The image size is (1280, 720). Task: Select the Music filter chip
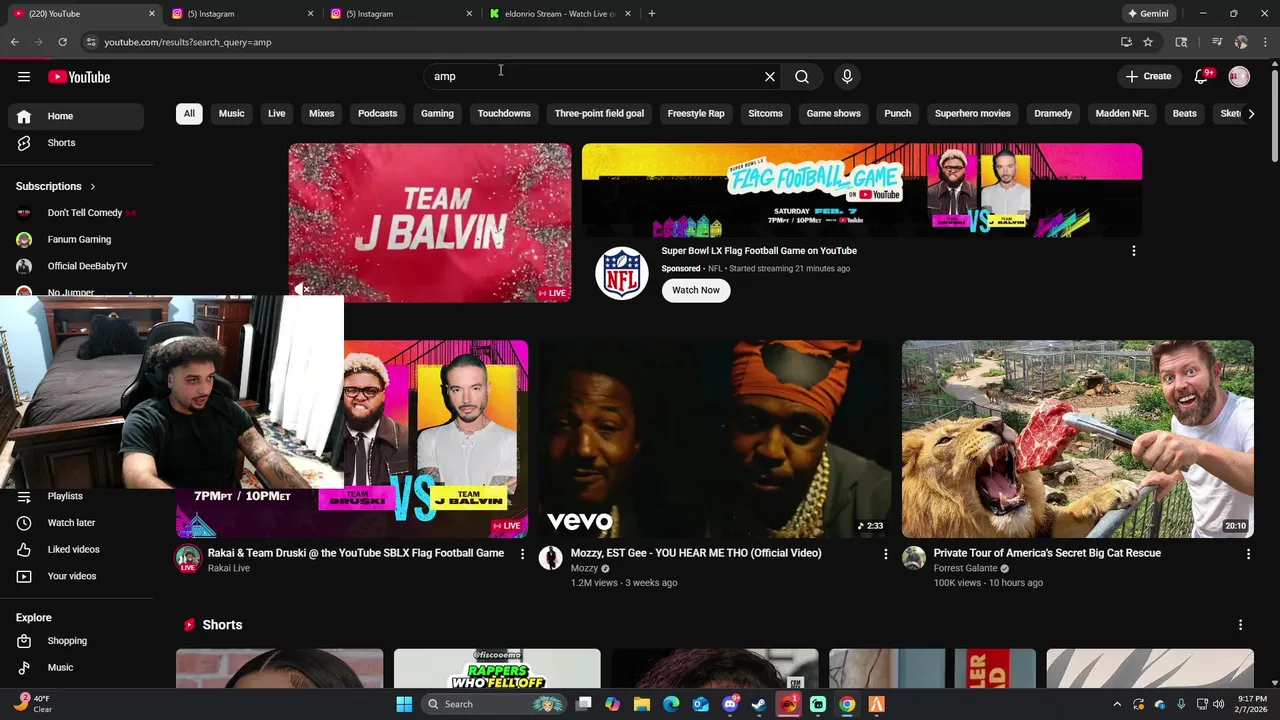(231, 113)
